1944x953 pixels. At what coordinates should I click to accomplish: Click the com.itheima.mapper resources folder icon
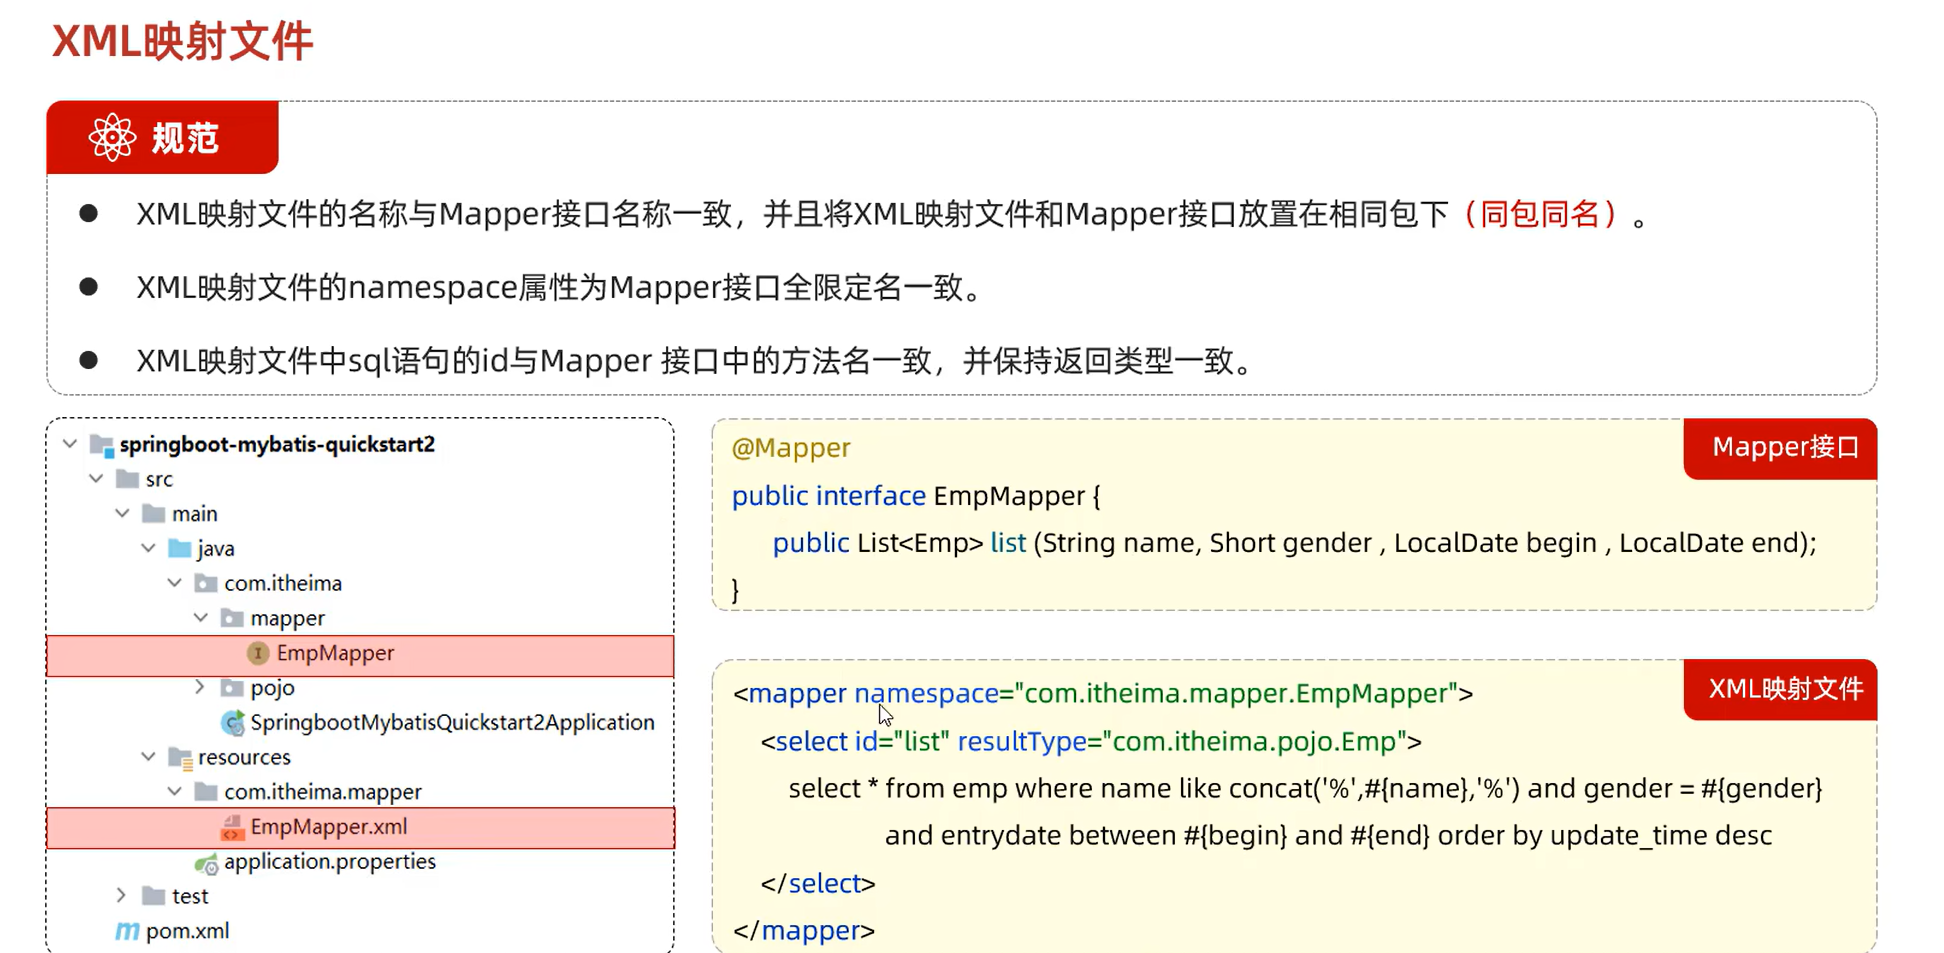(x=207, y=791)
